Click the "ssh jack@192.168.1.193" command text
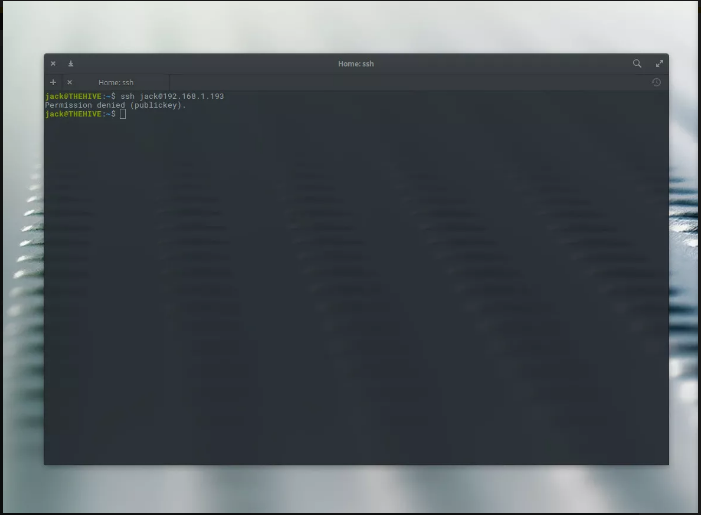Viewport: 701px width, 515px height. click(172, 96)
